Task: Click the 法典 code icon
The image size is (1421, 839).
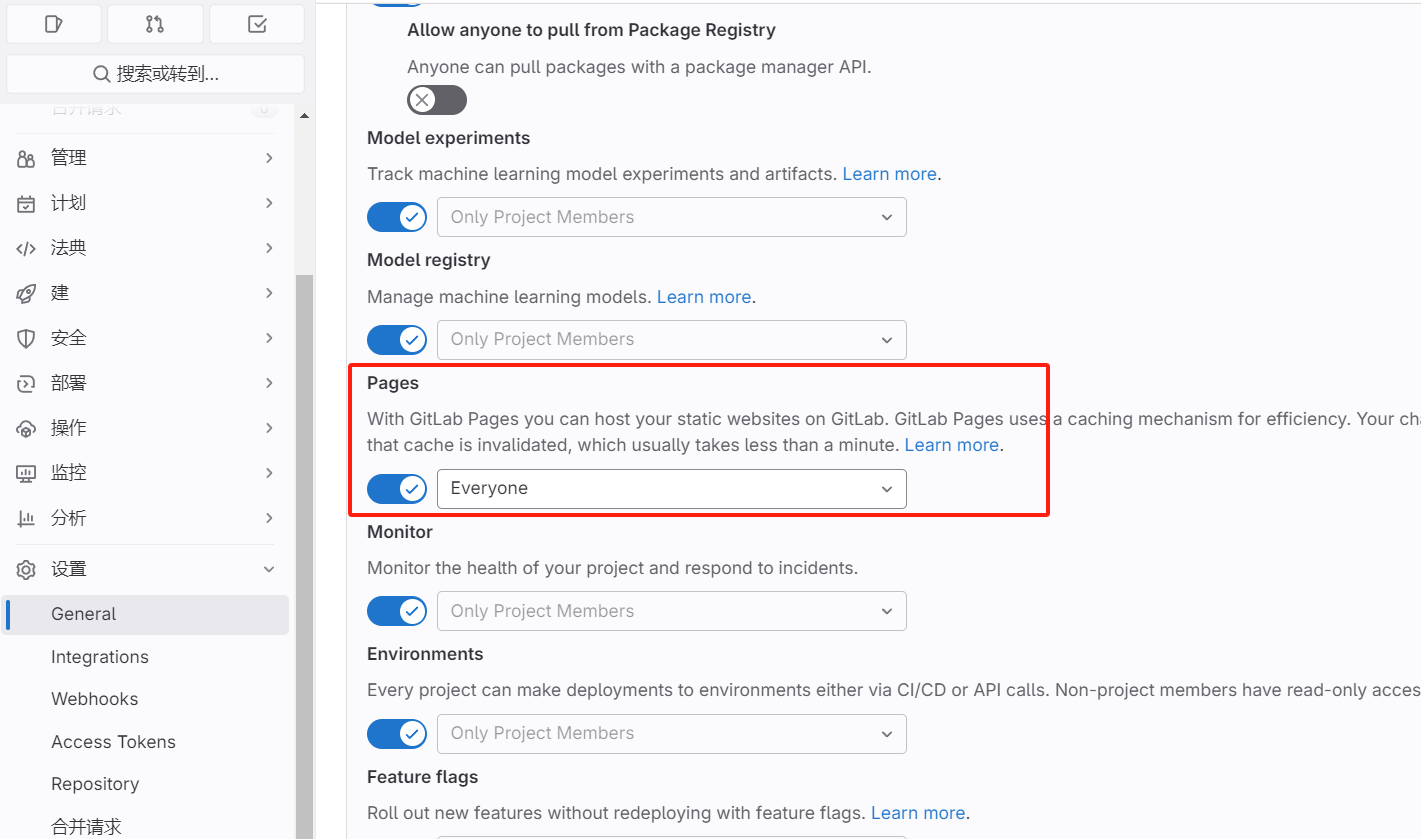Action: tap(26, 248)
